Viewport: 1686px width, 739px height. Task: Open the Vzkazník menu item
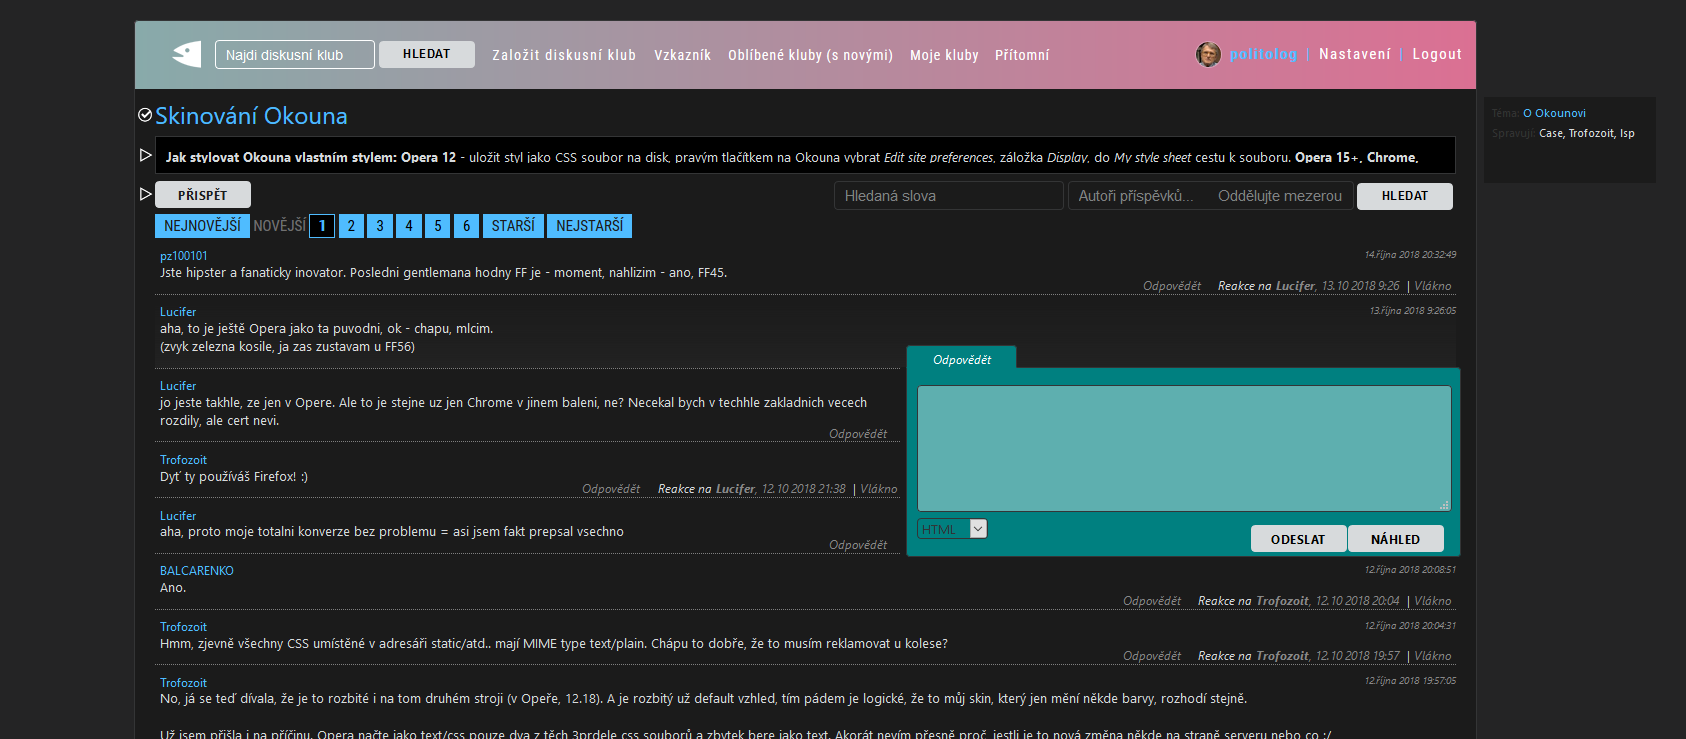tap(682, 55)
